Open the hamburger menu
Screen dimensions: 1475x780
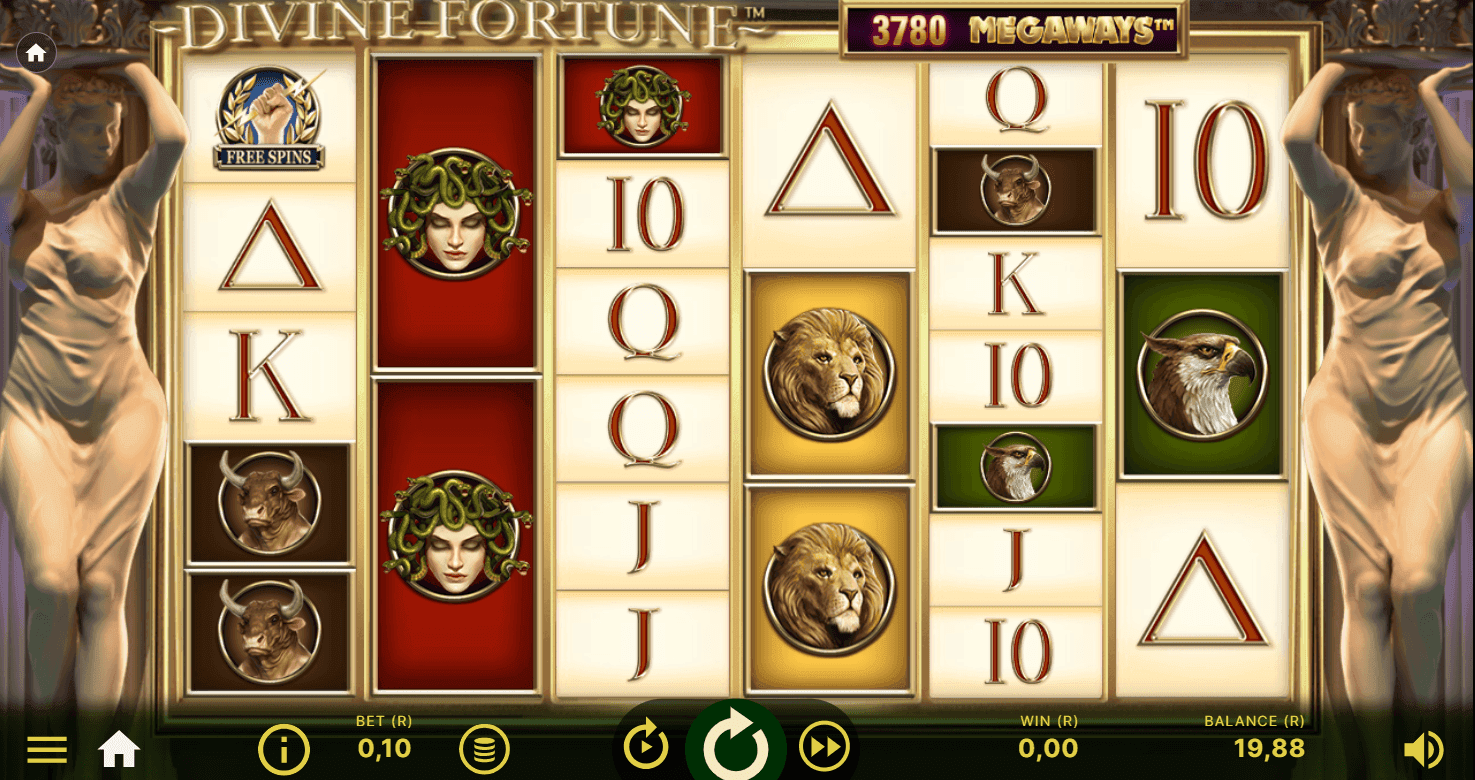click(x=47, y=748)
